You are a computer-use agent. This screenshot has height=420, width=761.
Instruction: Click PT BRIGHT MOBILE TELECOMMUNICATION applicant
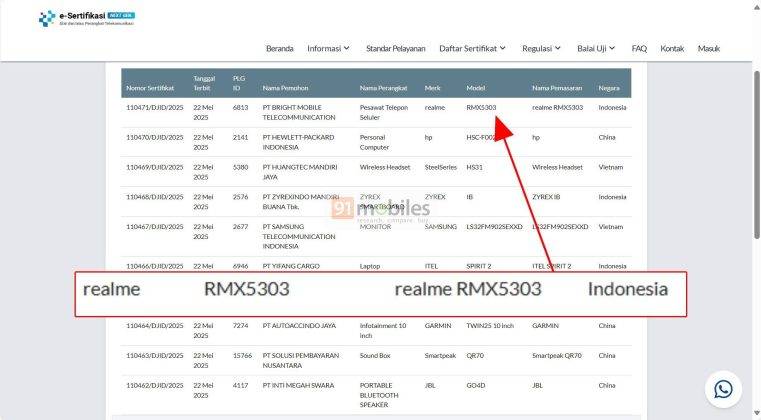pyautogui.click(x=299, y=113)
